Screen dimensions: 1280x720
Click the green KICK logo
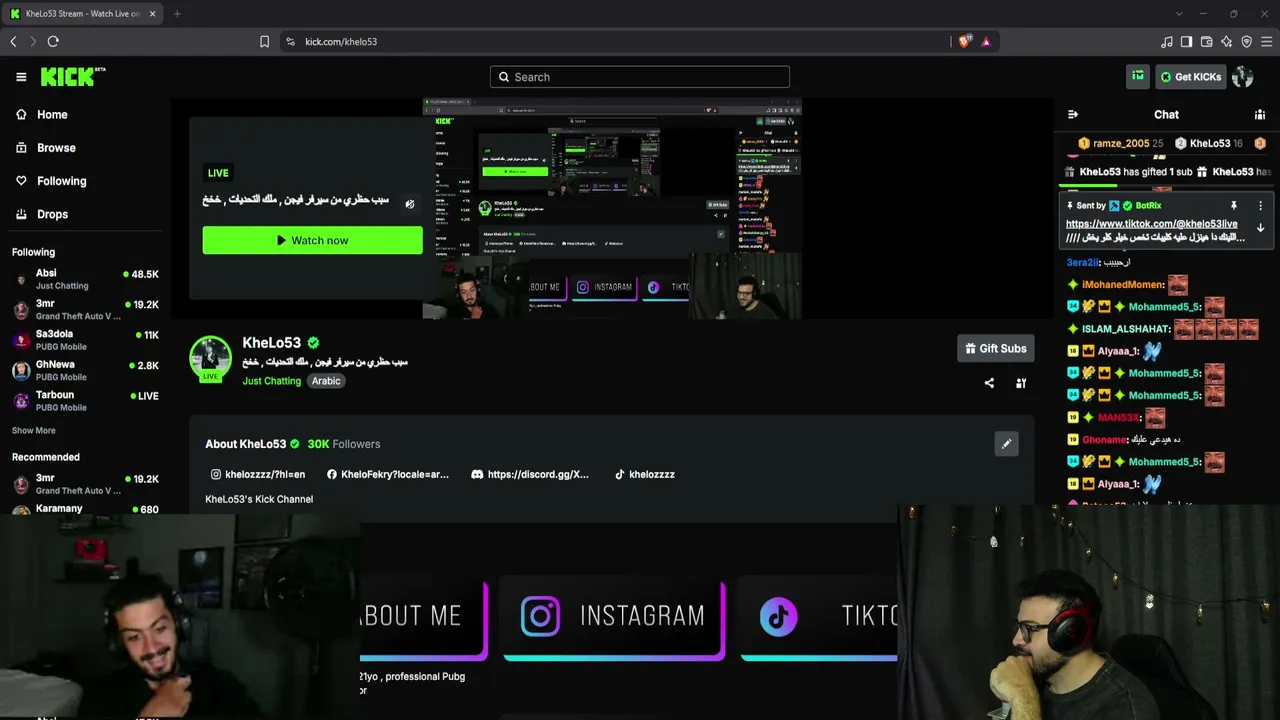[x=73, y=77]
